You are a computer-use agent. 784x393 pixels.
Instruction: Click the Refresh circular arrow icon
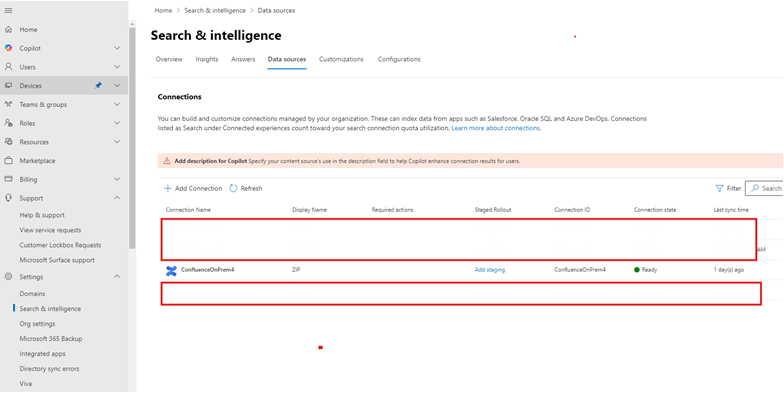(233, 188)
